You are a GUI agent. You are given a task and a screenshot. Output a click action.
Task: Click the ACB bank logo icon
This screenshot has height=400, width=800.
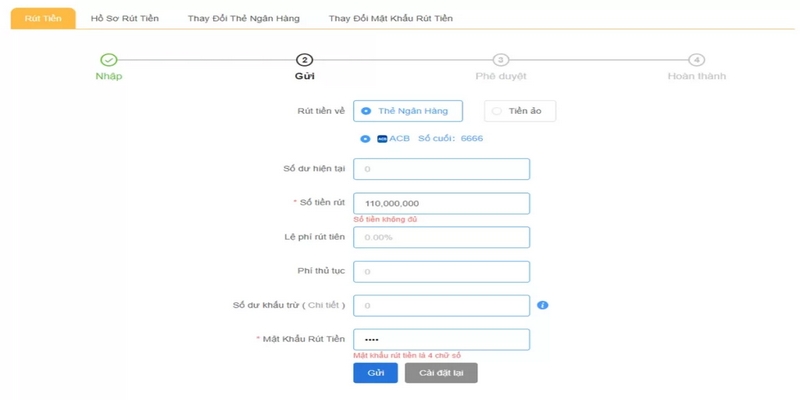pos(382,139)
